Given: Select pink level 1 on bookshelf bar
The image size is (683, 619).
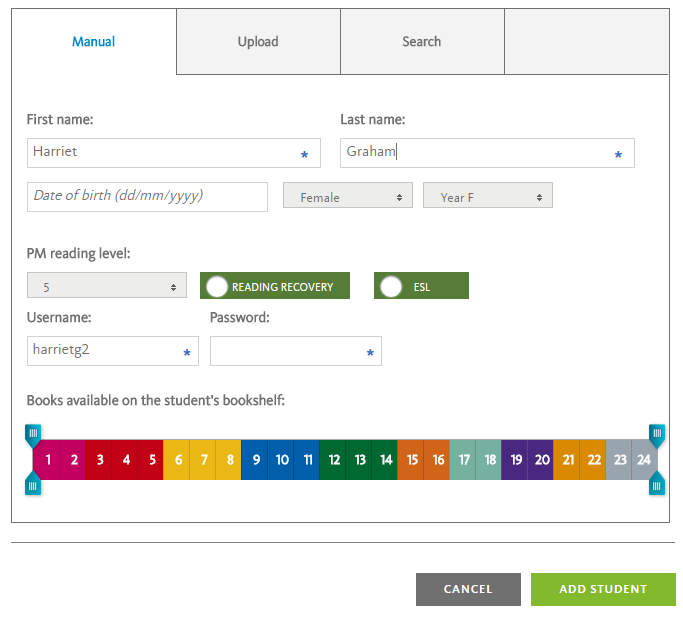Looking at the screenshot, I should tap(47, 460).
